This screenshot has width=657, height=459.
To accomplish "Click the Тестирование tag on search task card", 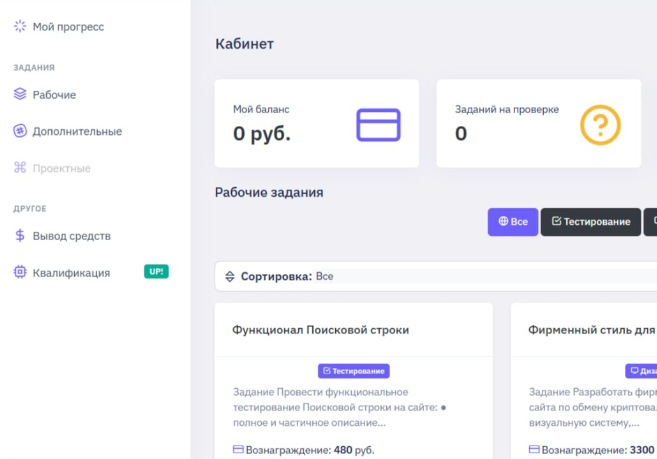I will pos(354,371).
